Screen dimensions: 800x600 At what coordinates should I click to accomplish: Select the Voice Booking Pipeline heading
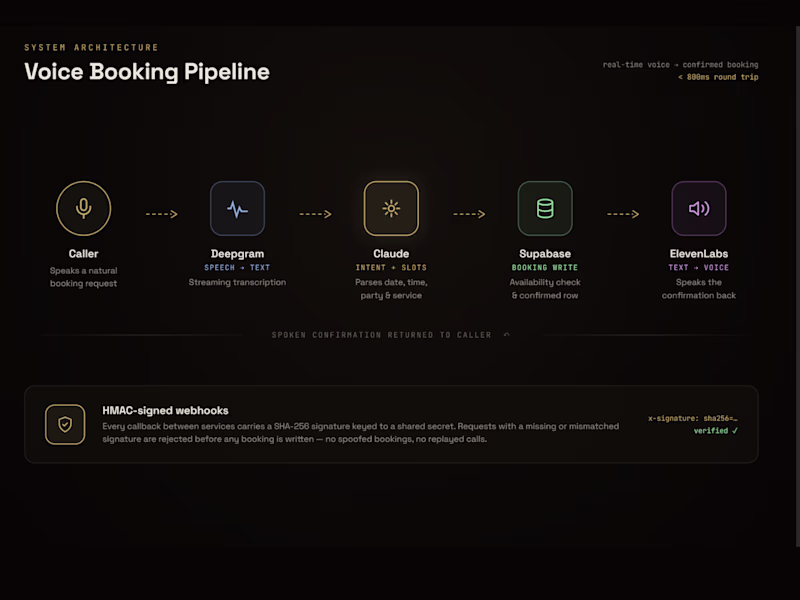tap(147, 71)
